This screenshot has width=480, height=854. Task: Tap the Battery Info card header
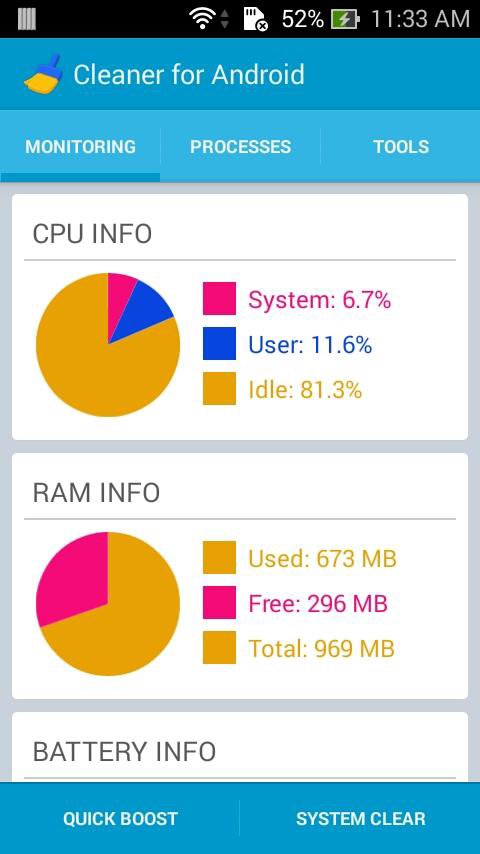click(x=124, y=752)
